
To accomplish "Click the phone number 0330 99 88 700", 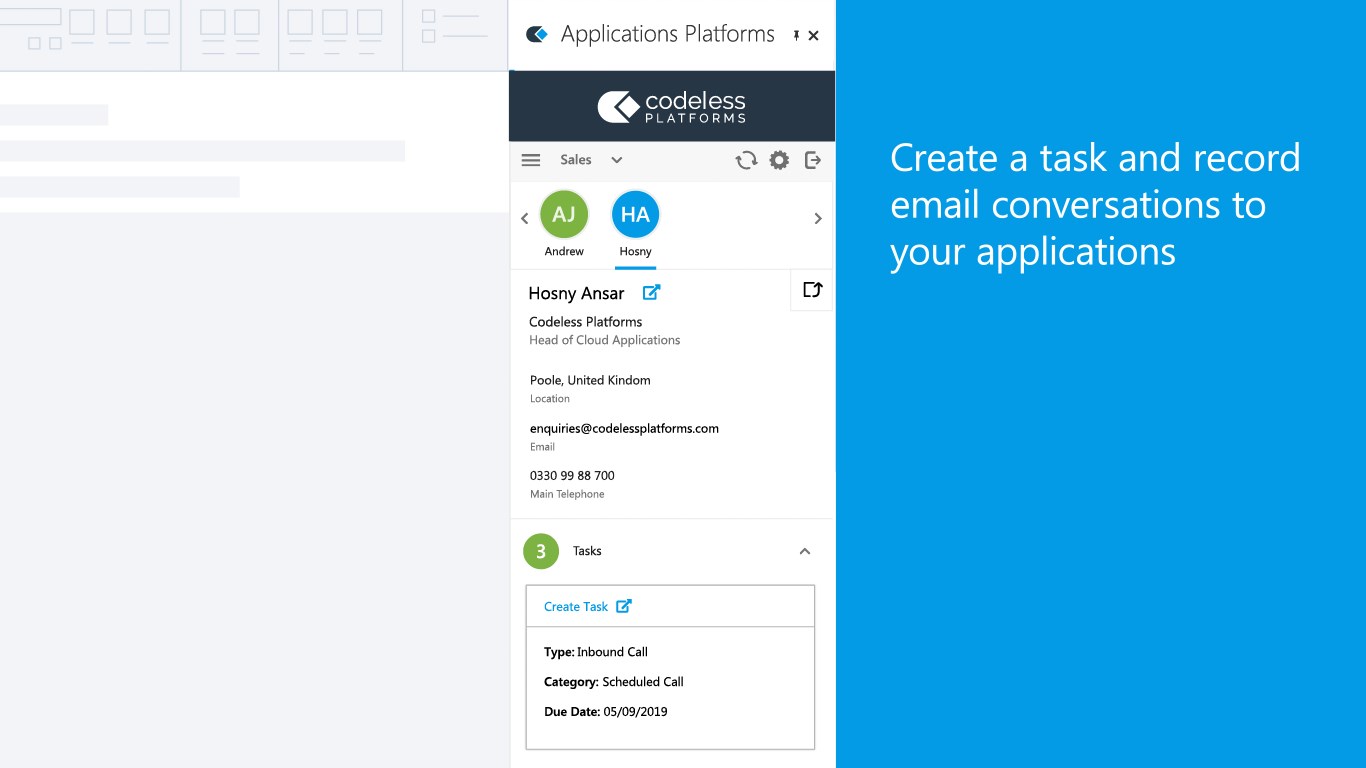I will click(572, 476).
